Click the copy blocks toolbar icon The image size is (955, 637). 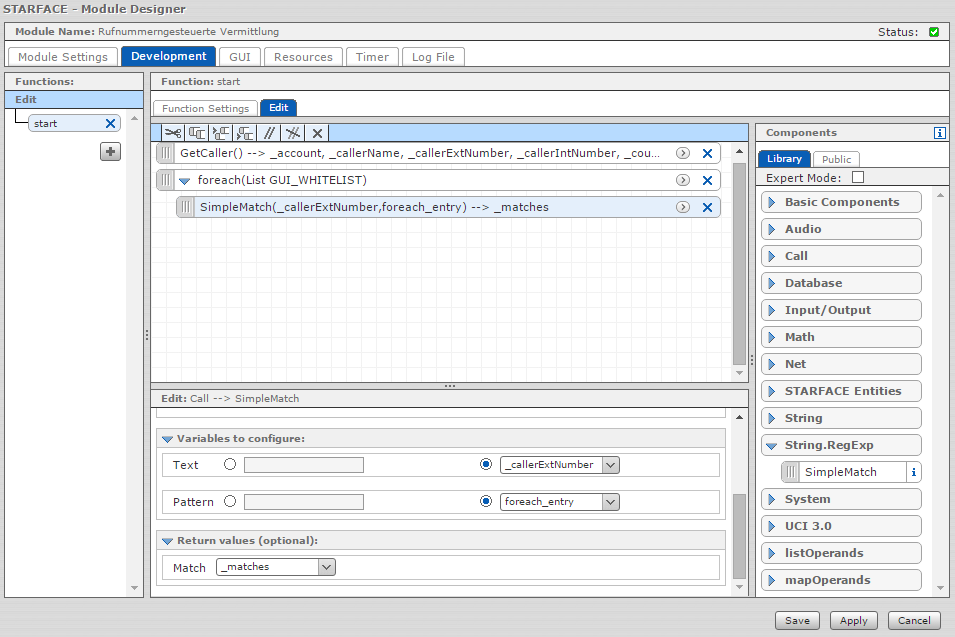197,133
